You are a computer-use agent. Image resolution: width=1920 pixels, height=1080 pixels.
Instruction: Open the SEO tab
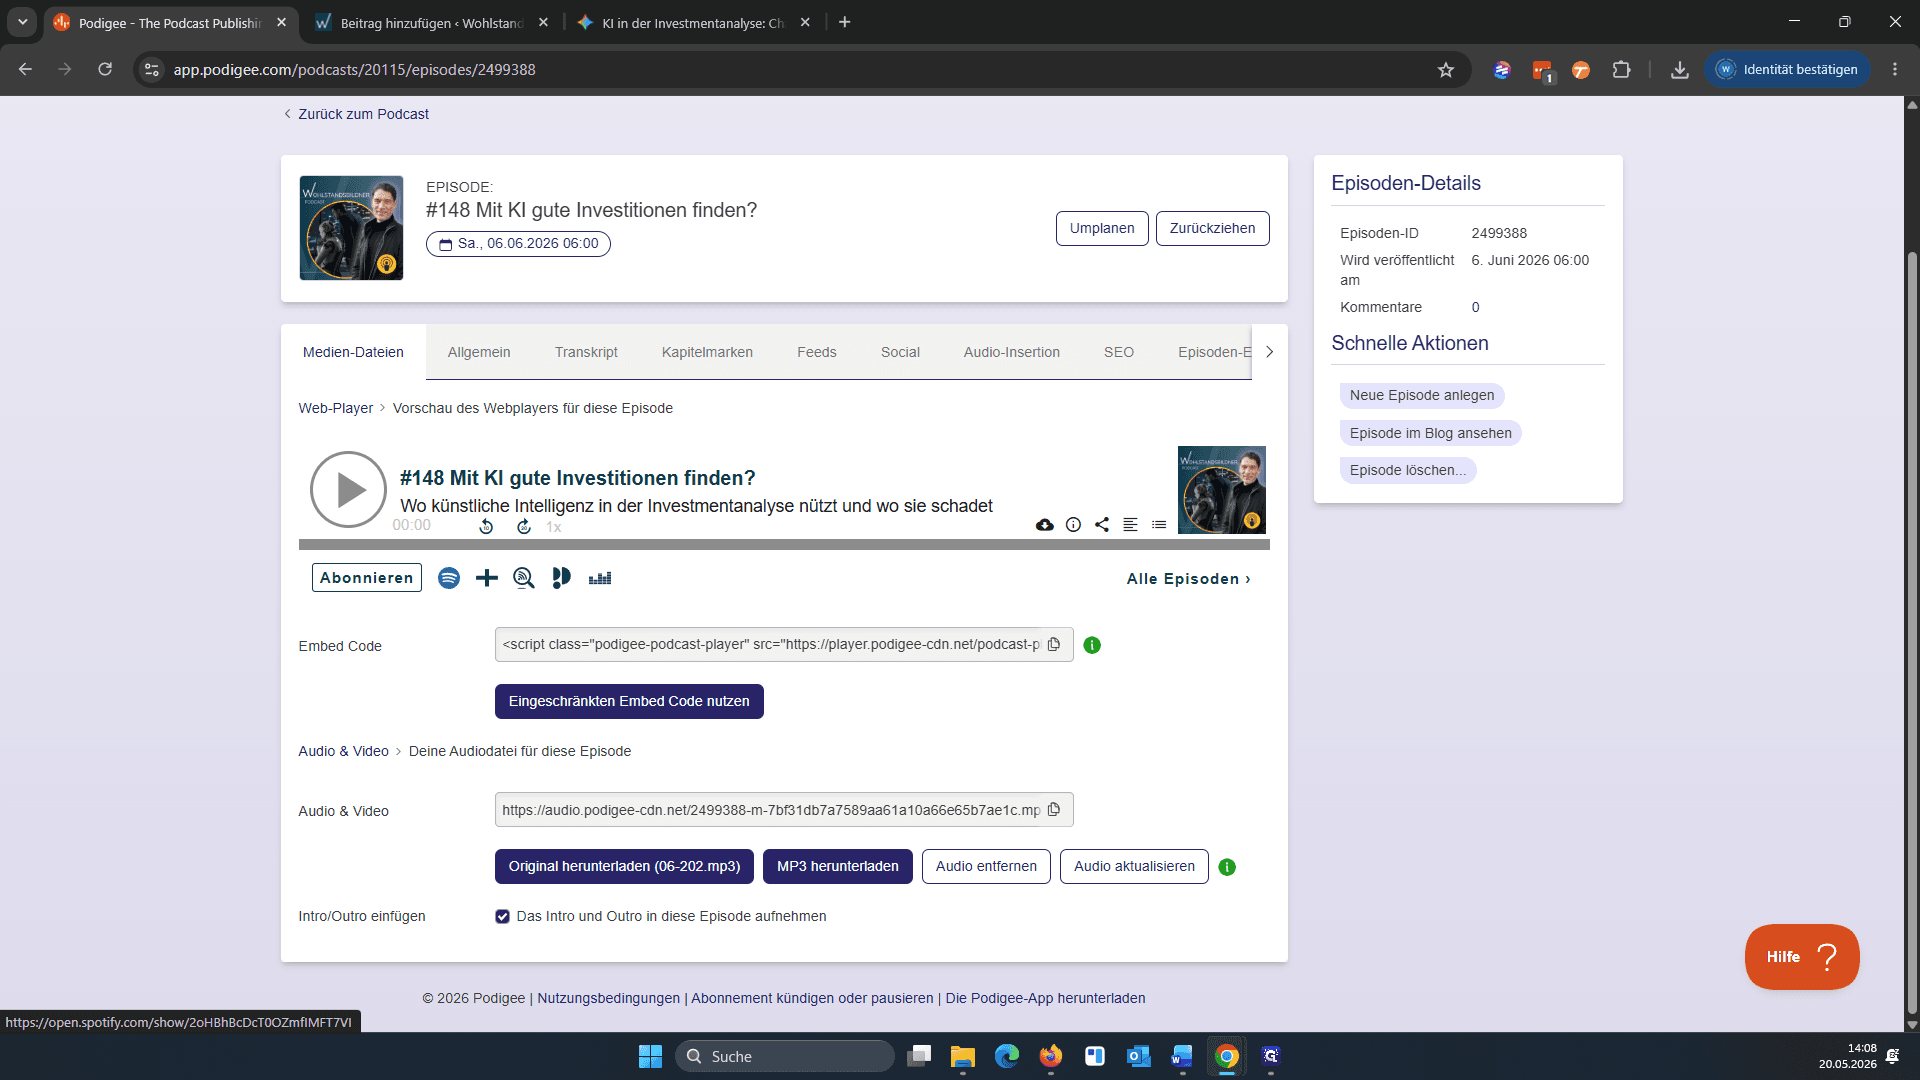[x=1119, y=352]
